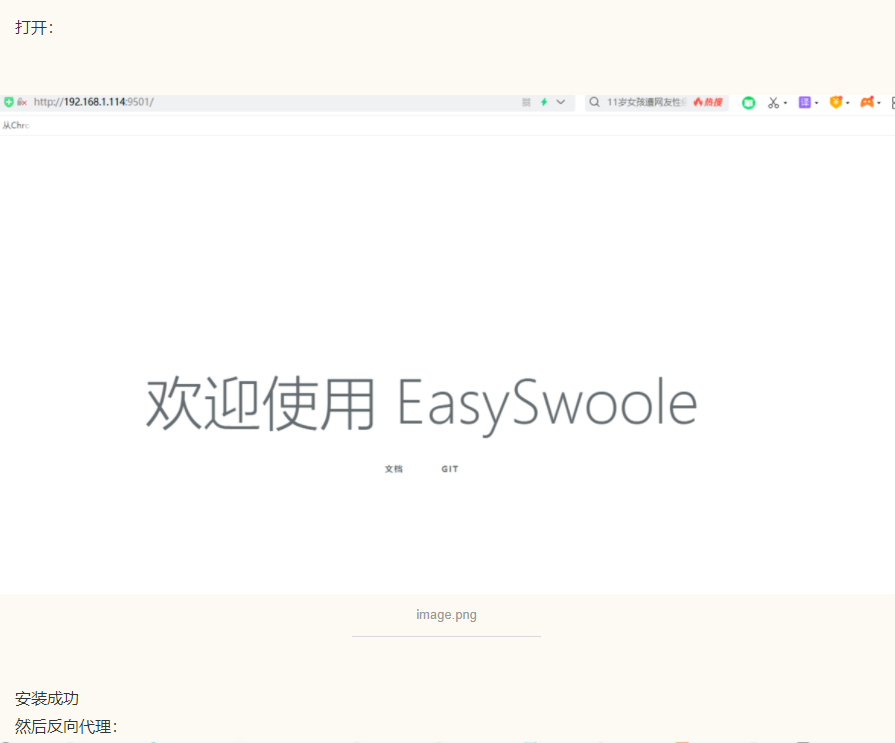Open the 文档 documentation link

(x=393, y=469)
